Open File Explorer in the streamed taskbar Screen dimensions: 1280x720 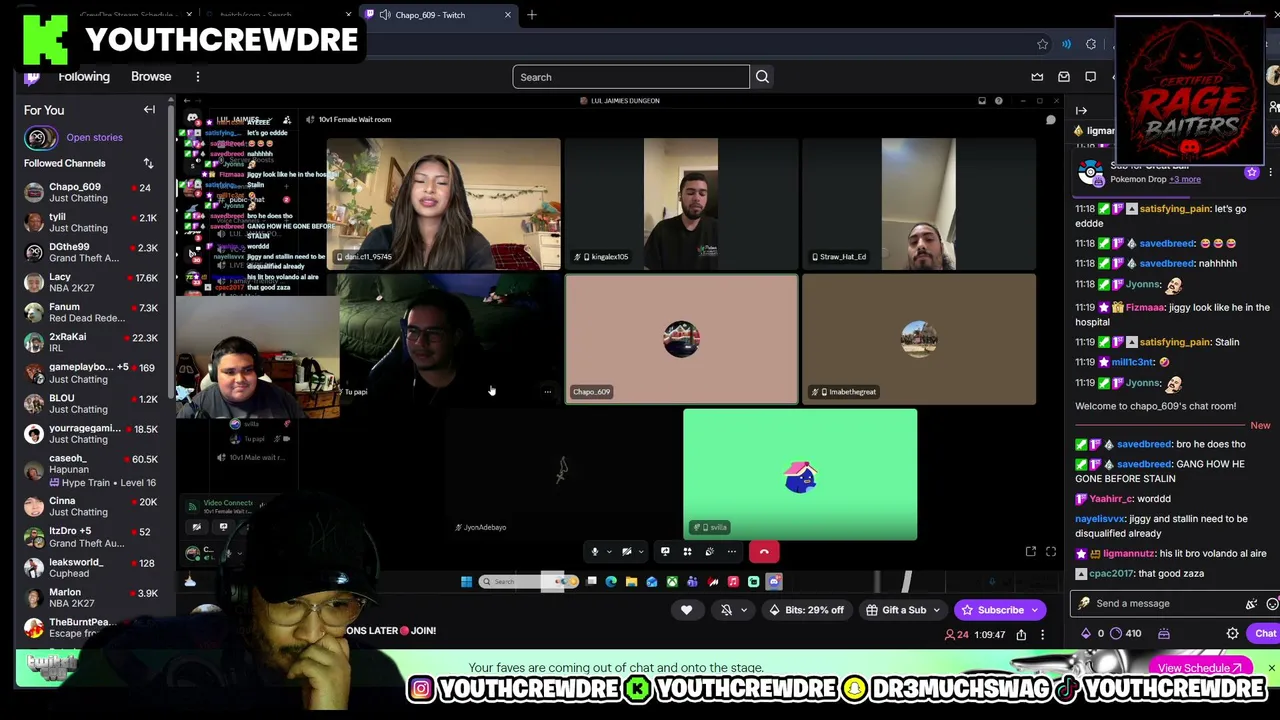(x=631, y=581)
